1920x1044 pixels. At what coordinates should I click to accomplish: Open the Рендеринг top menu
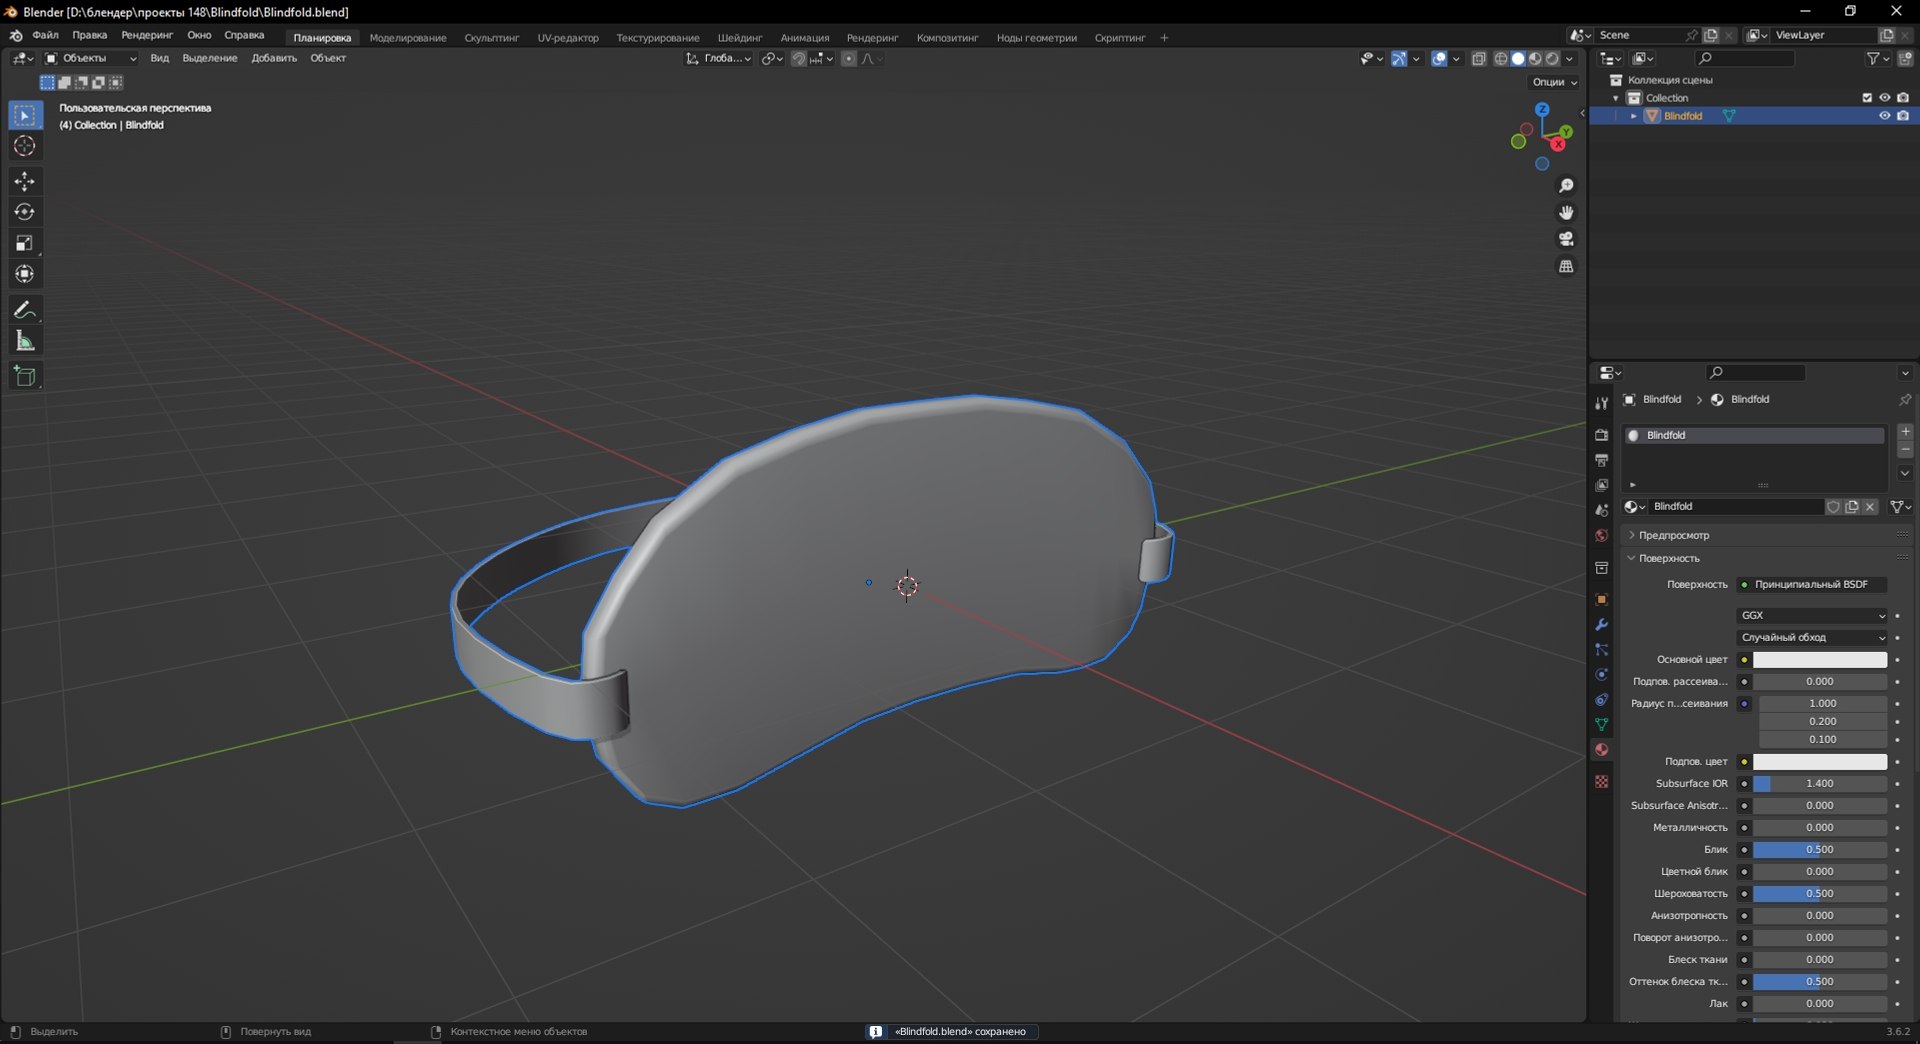click(x=147, y=35)
